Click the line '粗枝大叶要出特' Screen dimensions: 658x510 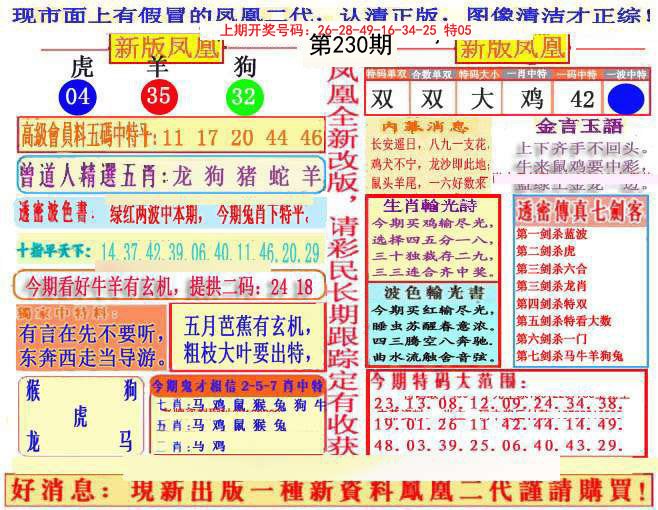pos(248,352)
